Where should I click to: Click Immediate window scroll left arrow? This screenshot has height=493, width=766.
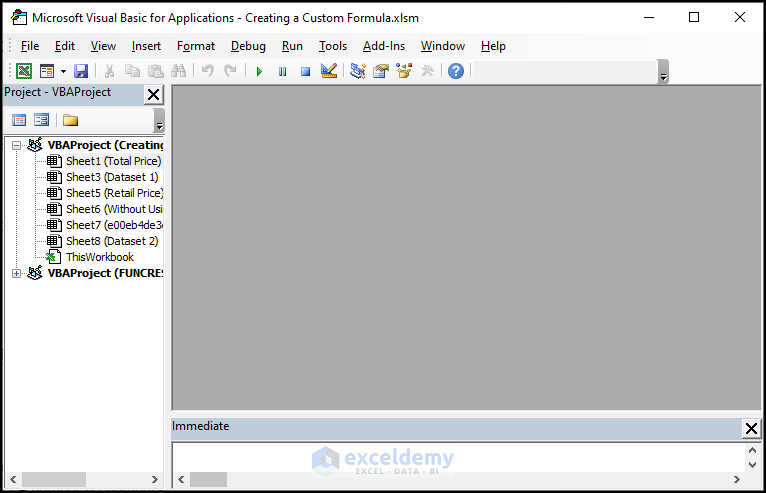click(x=181, y=479)
